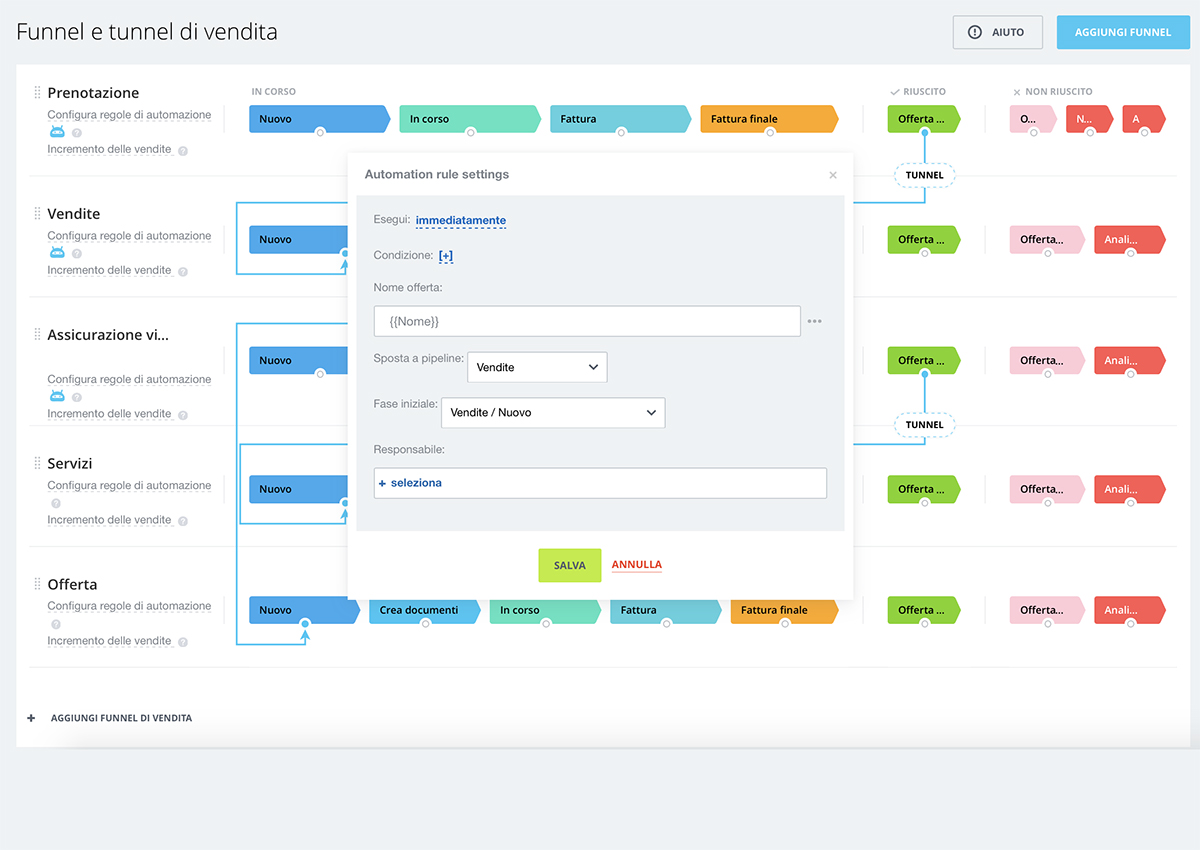The image size is (1200, 850).
Task: Open help beside Vendite 'Incremento delle vendite'
Action: pos(183,272)
